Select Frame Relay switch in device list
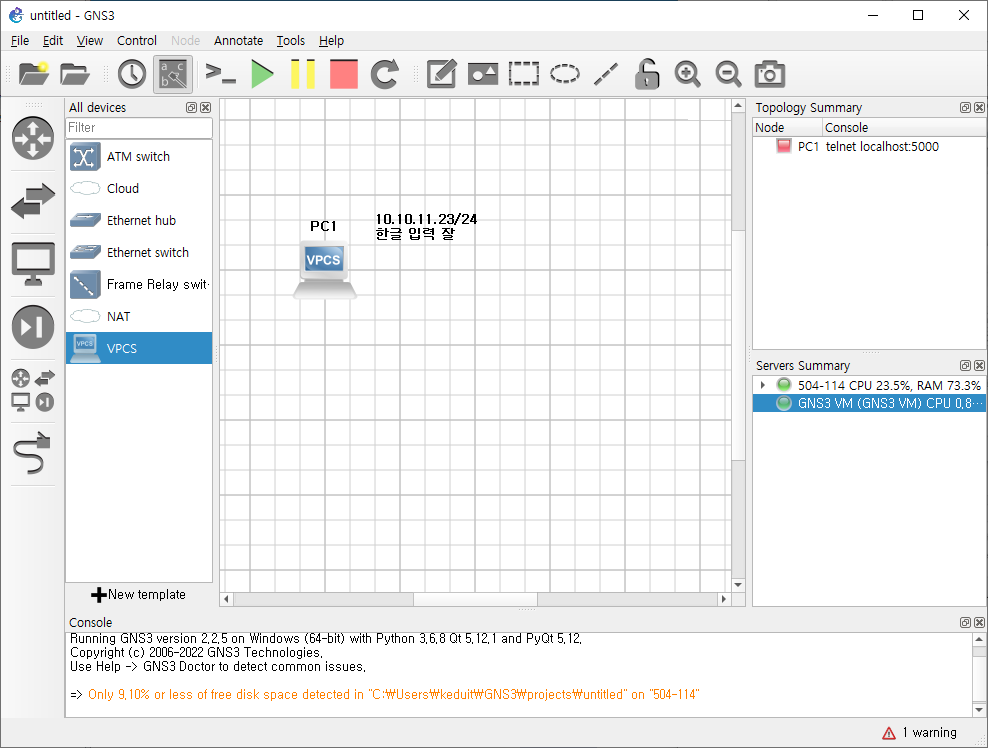The height and width of the screenshot is (748, 988). click(139, 285)
